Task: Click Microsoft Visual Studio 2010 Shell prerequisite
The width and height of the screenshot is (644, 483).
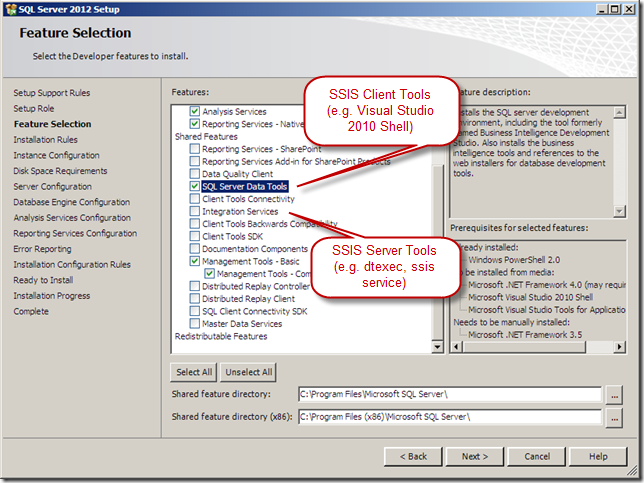Action: [531, 297]
